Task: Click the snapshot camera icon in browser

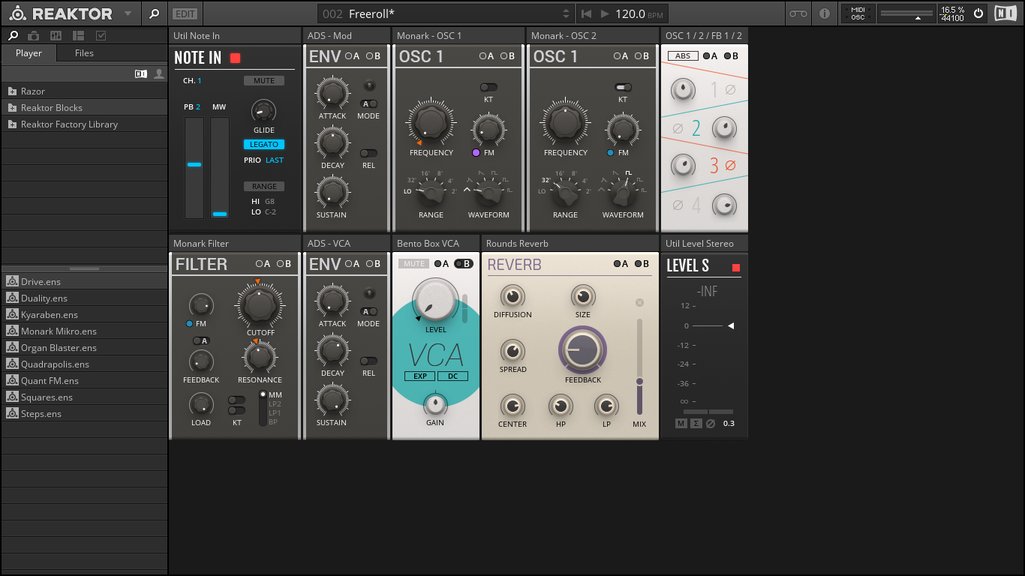Action: 33,35
